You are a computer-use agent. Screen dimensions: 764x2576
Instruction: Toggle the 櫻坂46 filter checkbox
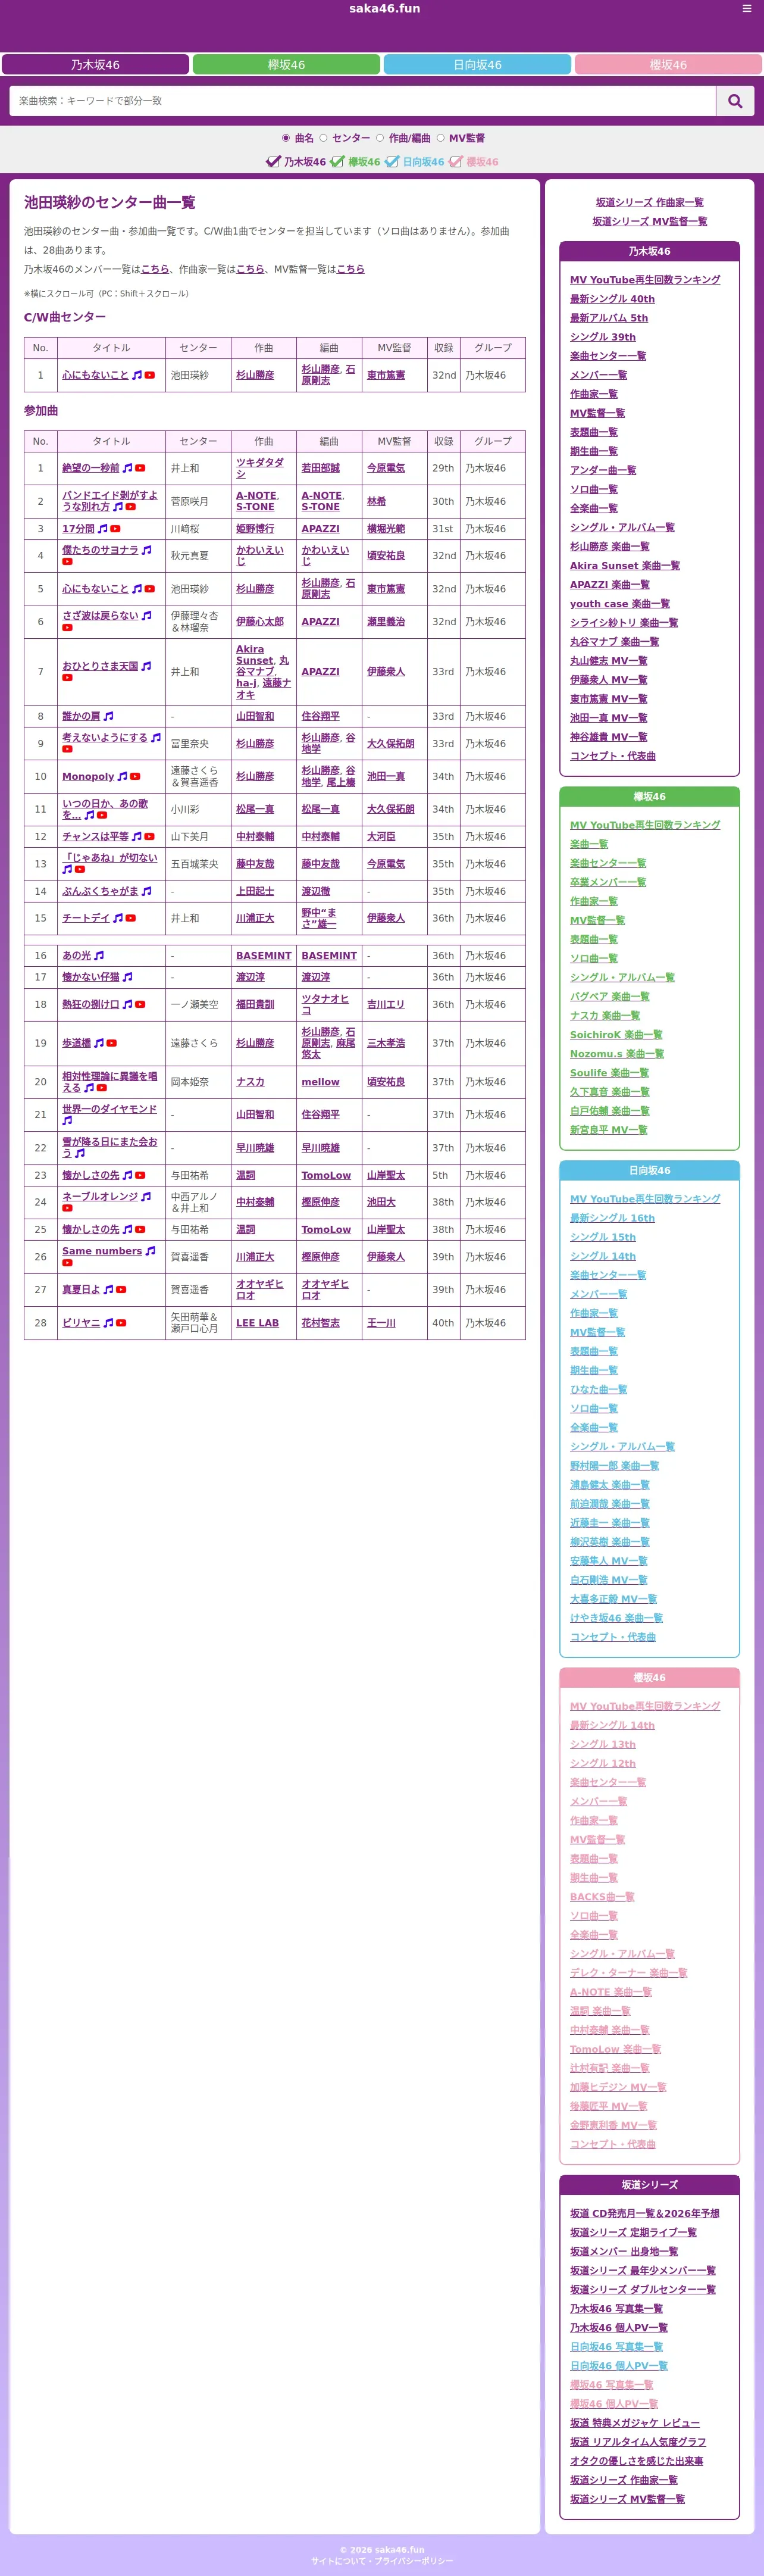[455, 161]
